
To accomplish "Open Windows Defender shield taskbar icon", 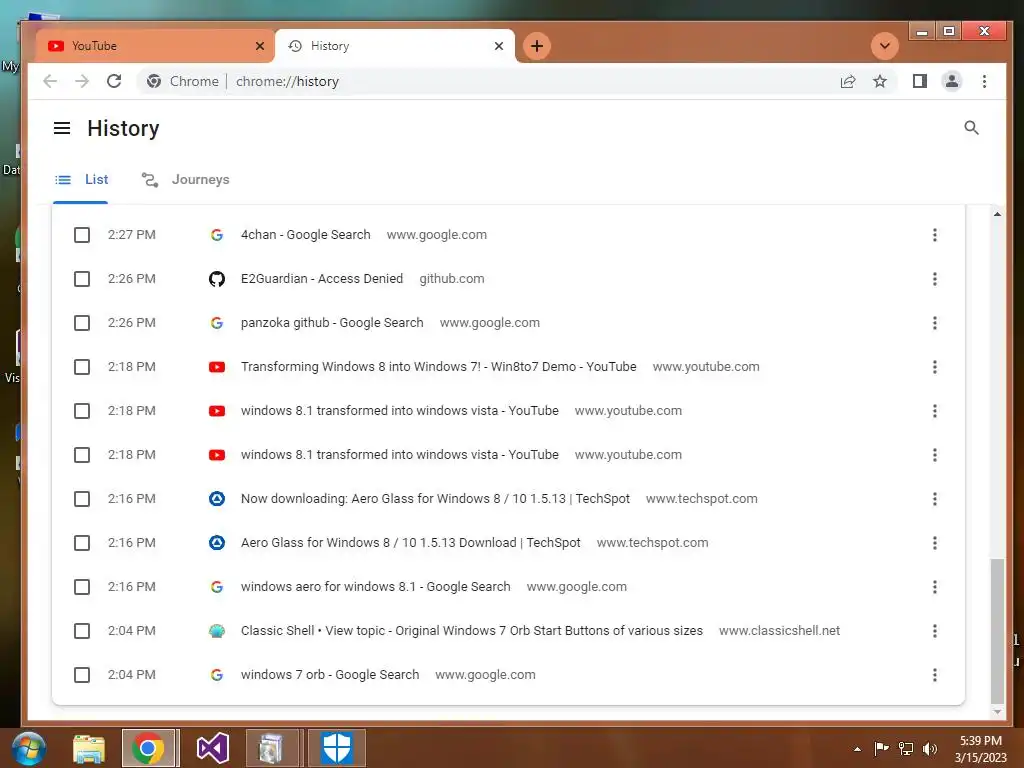I will tap(337, 748).
